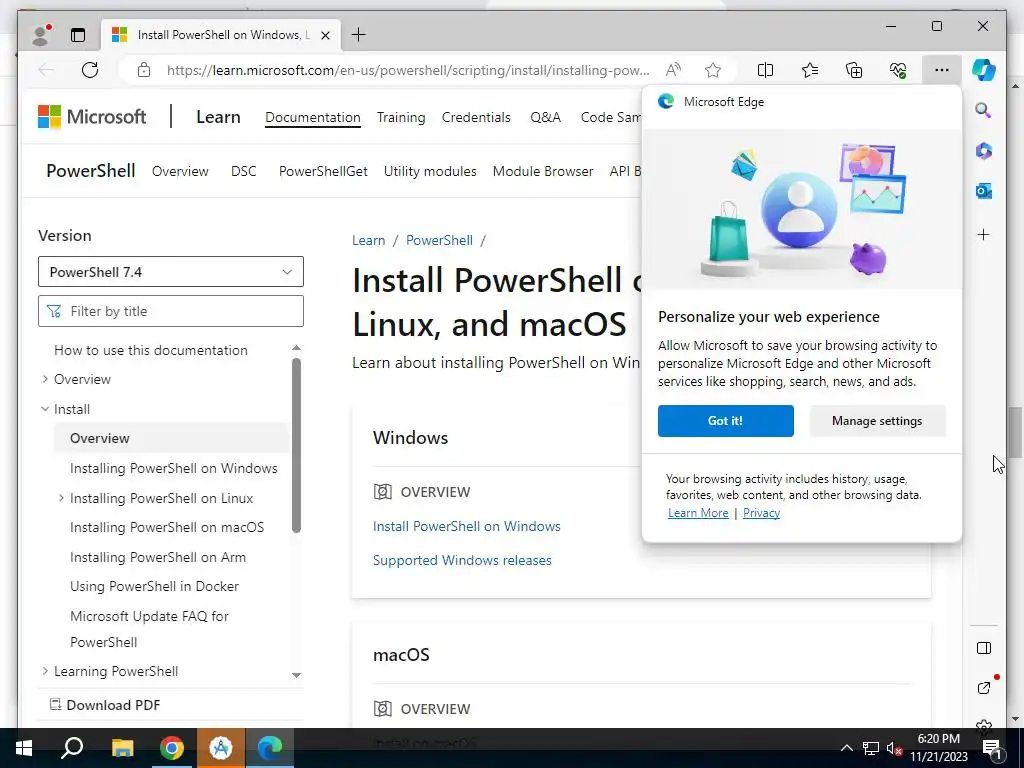Click Filter by title input field
Image resolution: width=1024 pixels, height=768 pixels.
[x=171, y=311]
